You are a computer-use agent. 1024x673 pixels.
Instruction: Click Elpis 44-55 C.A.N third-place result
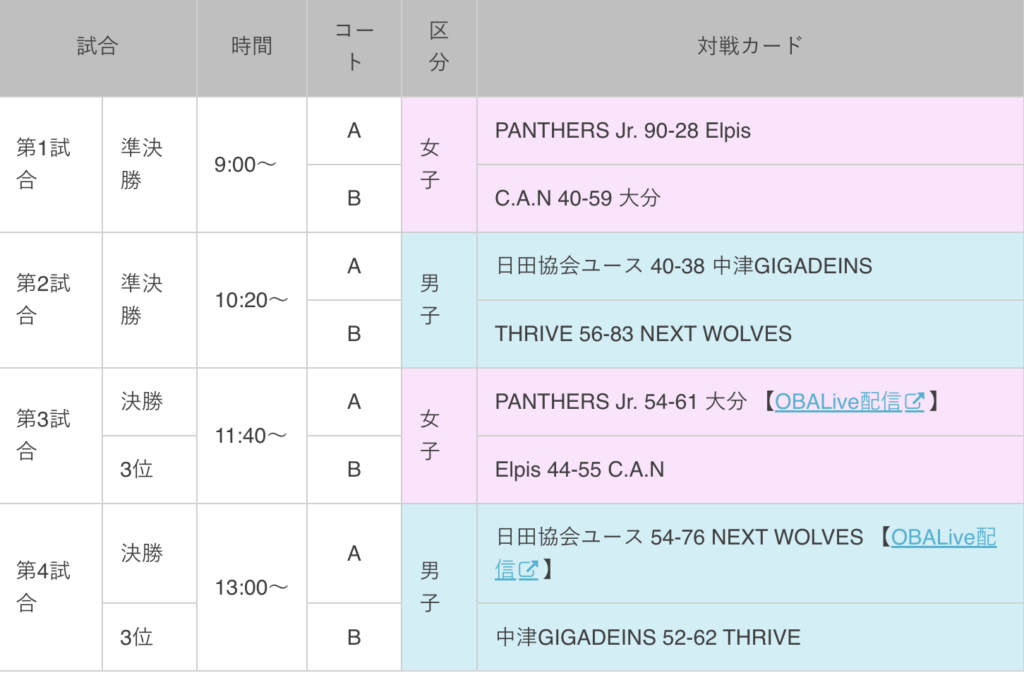click(579, 469)
